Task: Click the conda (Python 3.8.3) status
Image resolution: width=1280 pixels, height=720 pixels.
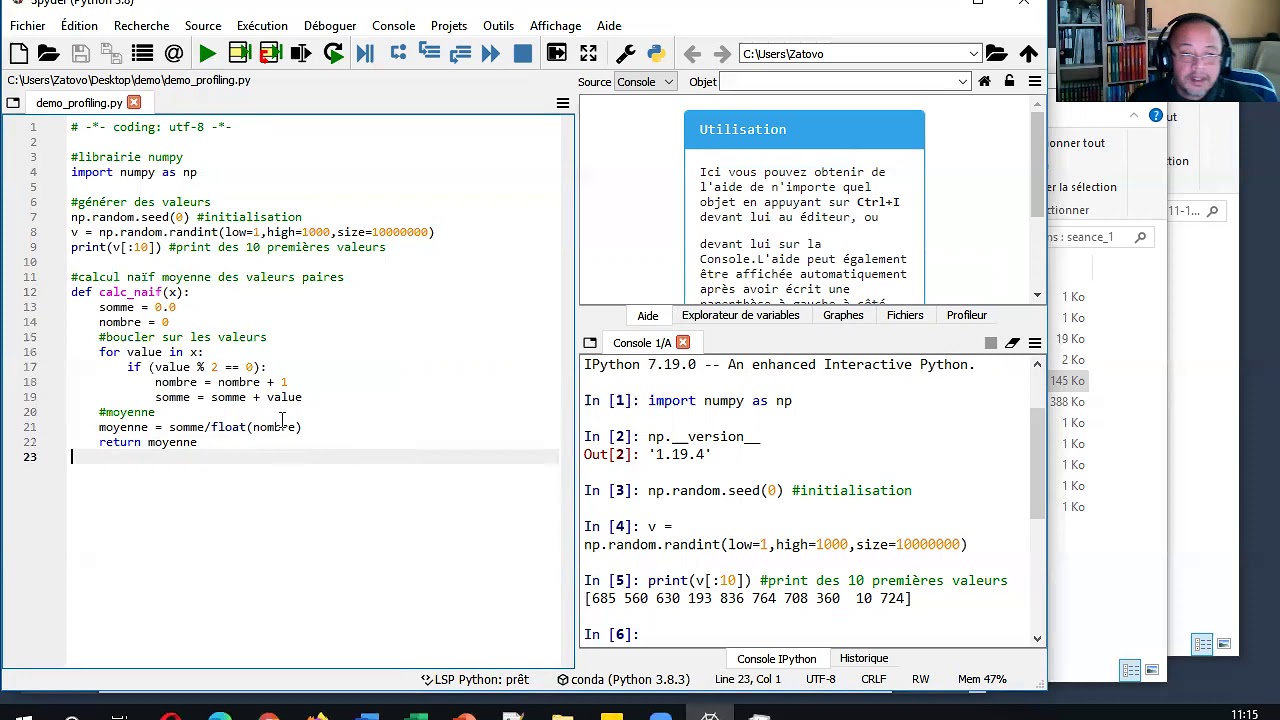Action: 624,680
